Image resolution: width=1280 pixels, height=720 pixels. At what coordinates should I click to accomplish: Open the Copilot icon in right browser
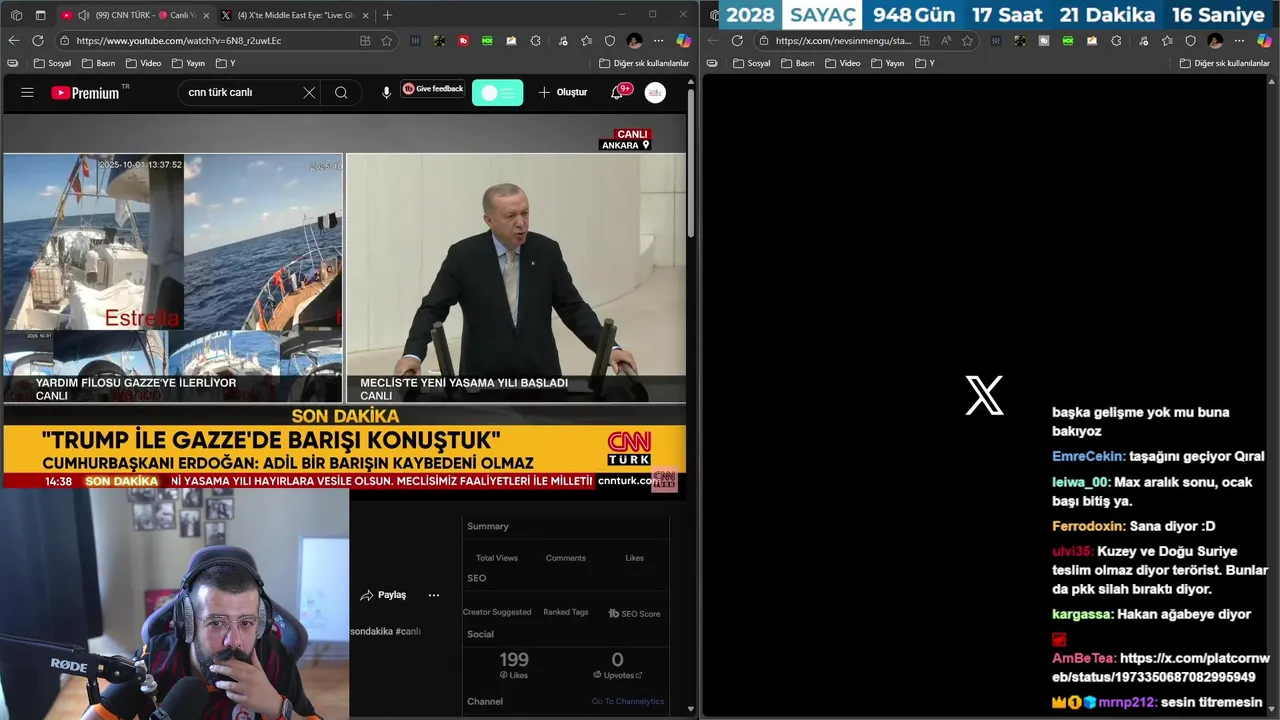coord(1265,41)
